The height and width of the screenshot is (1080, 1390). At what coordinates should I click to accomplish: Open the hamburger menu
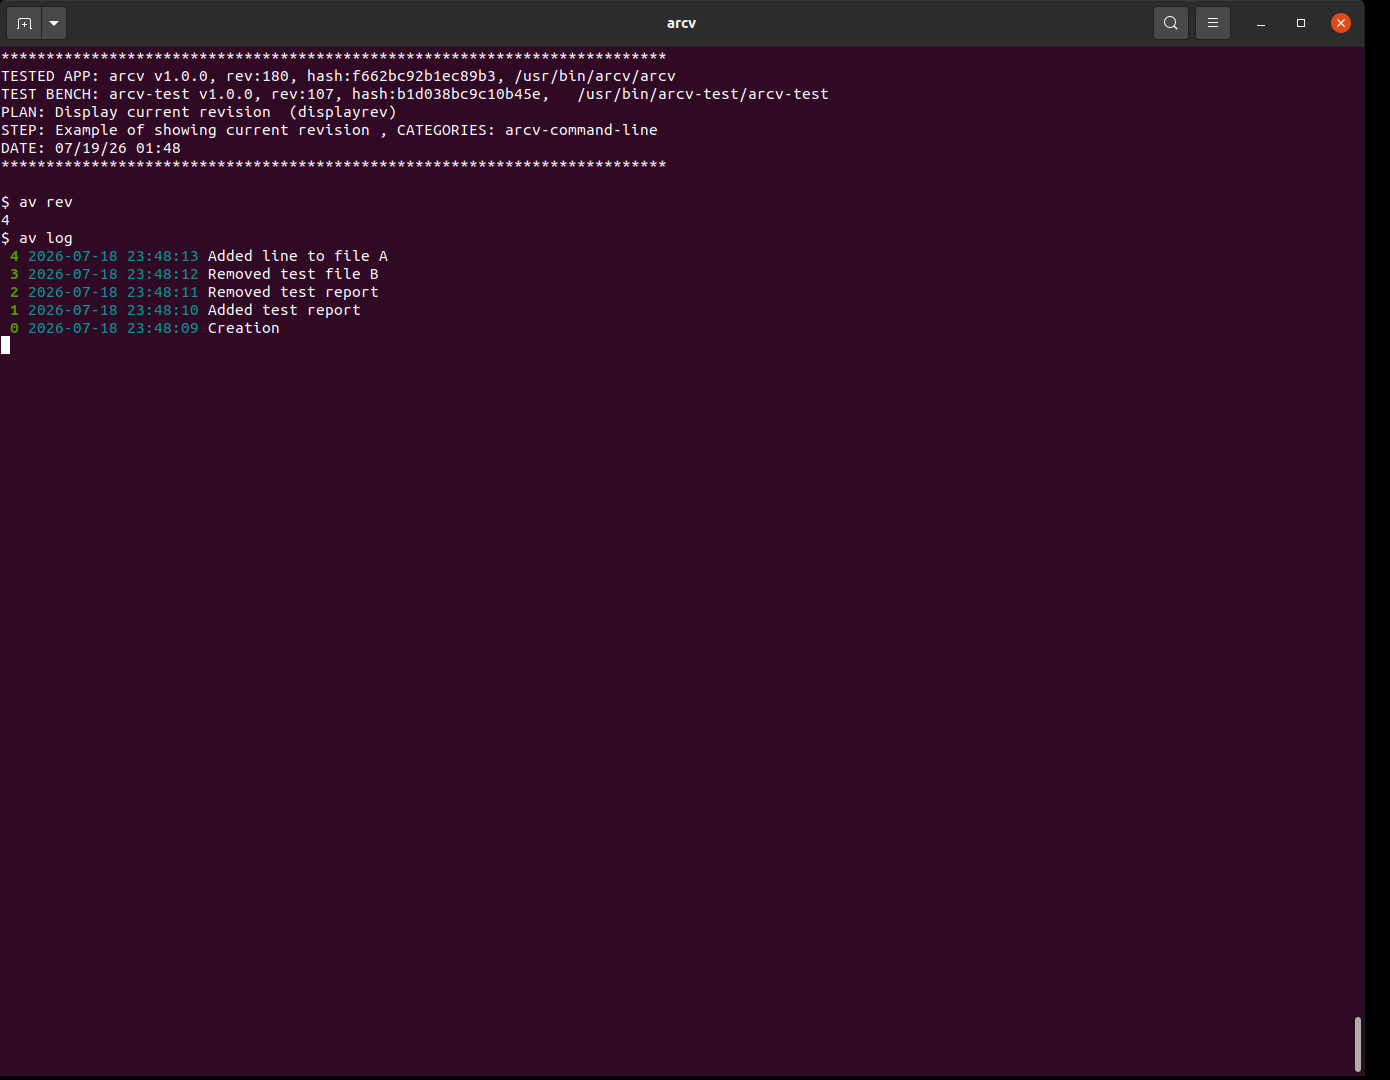[1213, 22]
